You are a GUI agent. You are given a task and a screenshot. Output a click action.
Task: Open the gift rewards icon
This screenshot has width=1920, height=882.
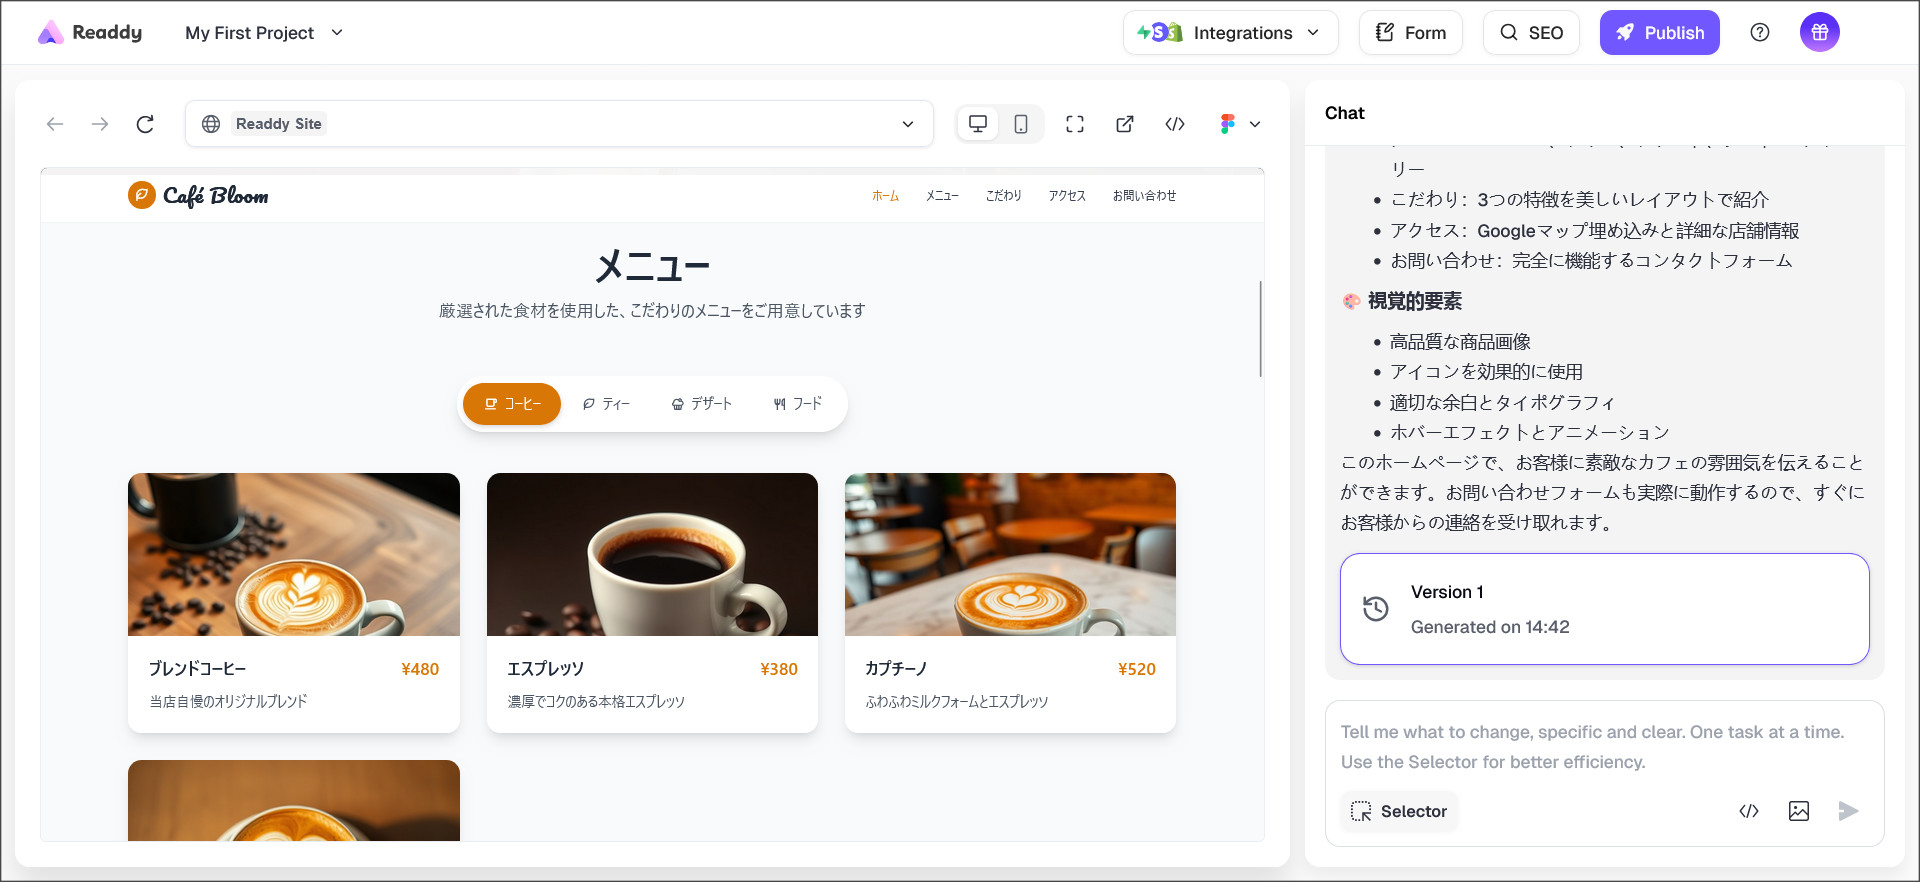pyautogui.click(x=1819, y=33)
